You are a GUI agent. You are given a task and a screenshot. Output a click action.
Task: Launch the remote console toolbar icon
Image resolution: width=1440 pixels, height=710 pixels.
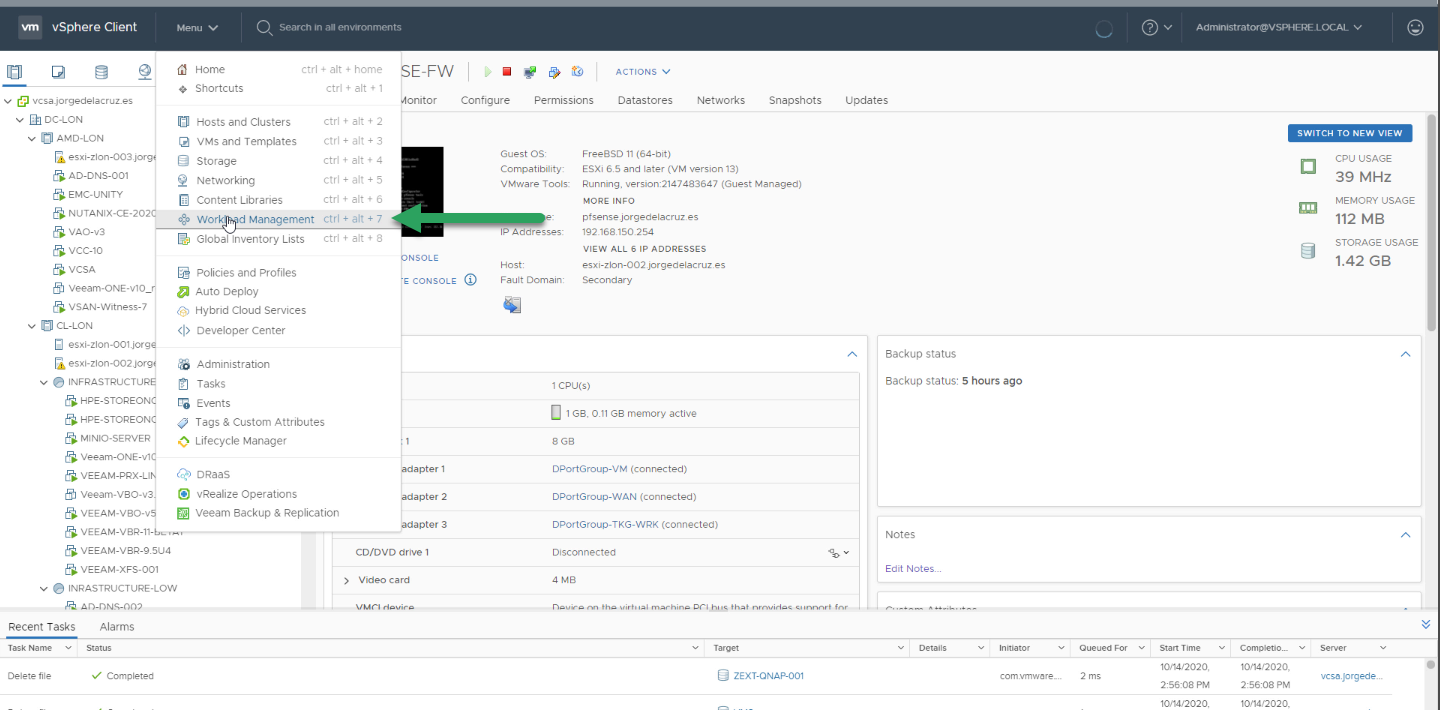click(x=530, y=72)
